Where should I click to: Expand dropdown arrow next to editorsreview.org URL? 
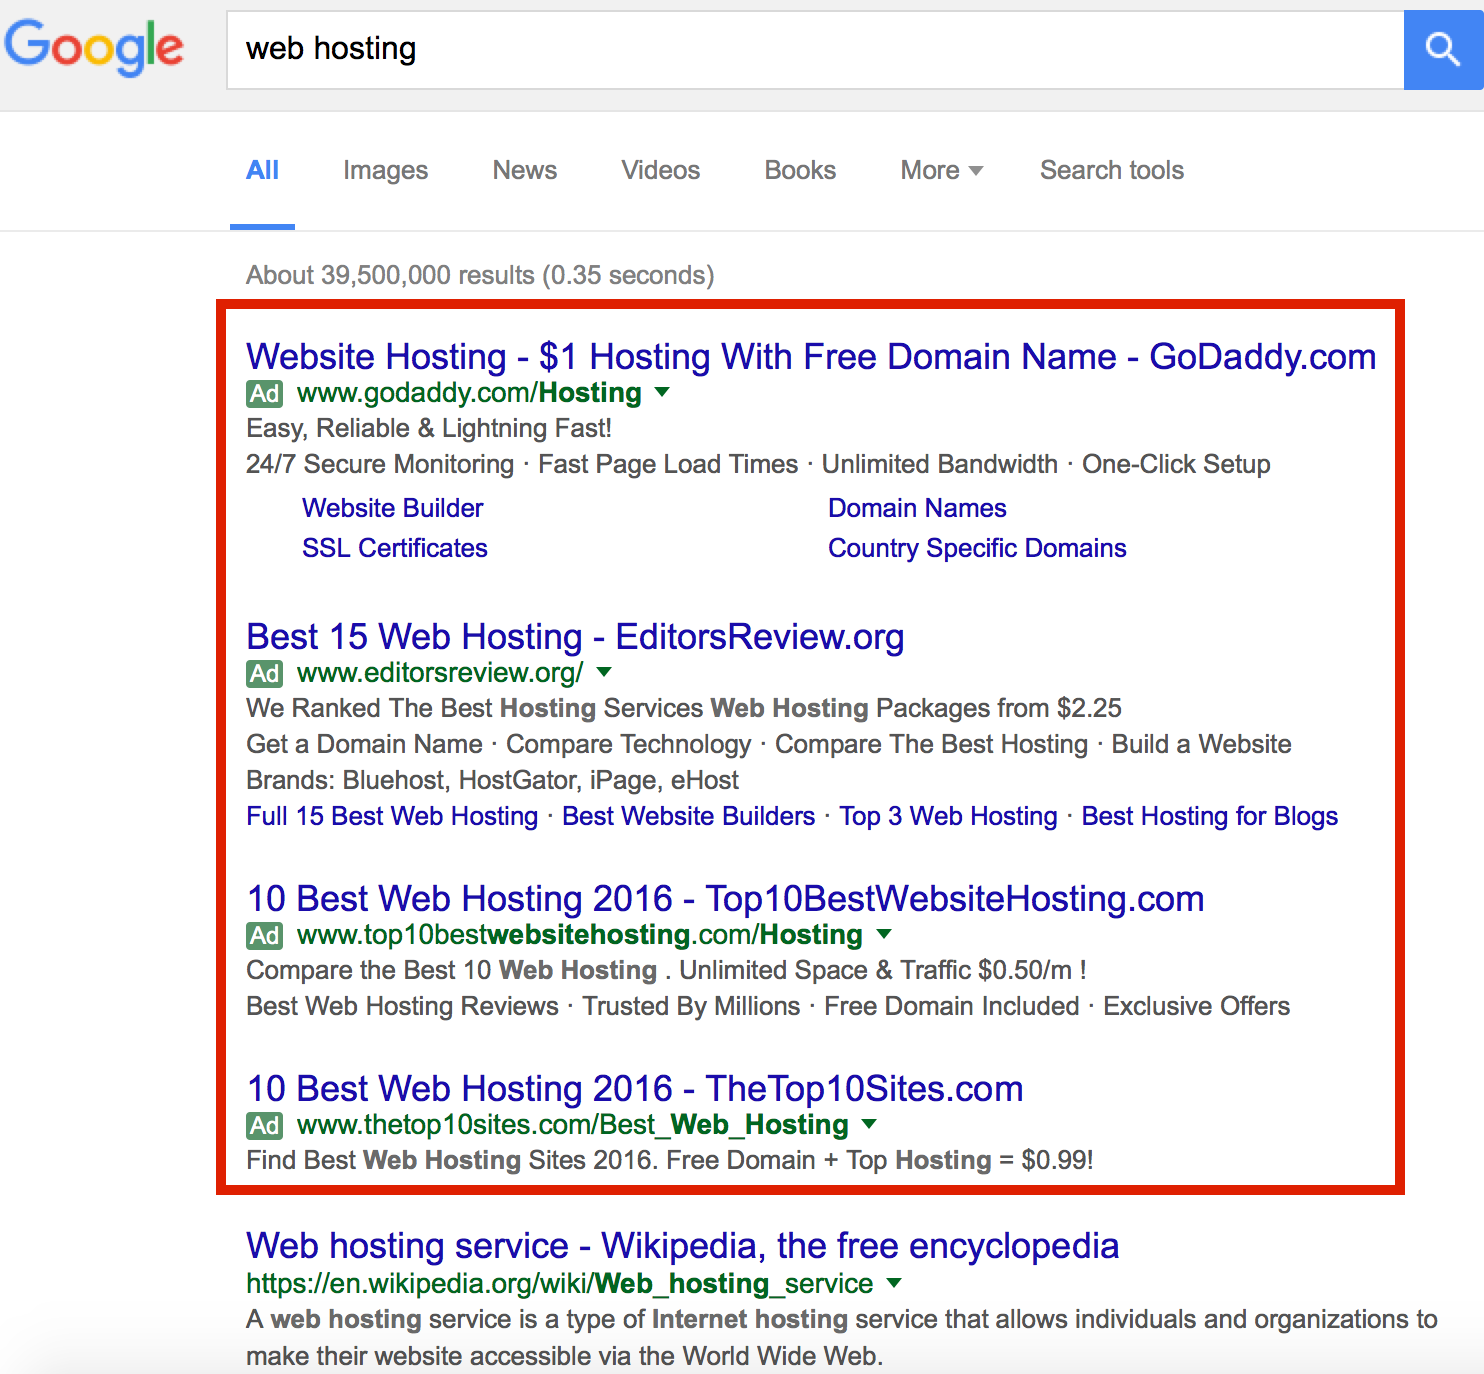click(x=604, y=673)
